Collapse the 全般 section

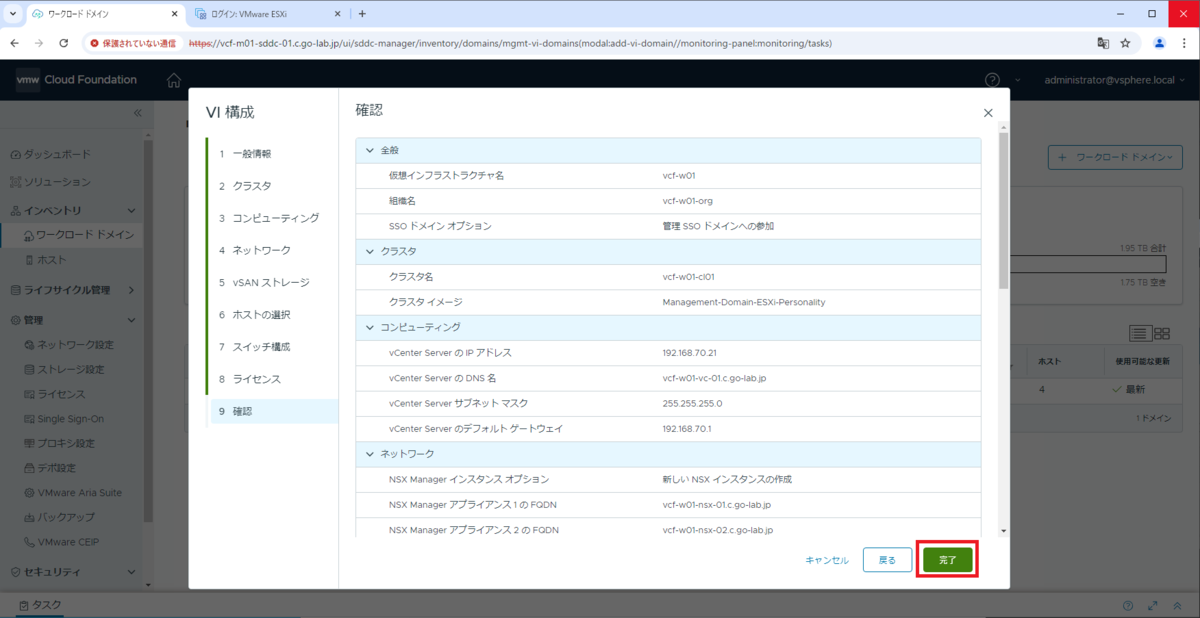[x=370, y=150]
